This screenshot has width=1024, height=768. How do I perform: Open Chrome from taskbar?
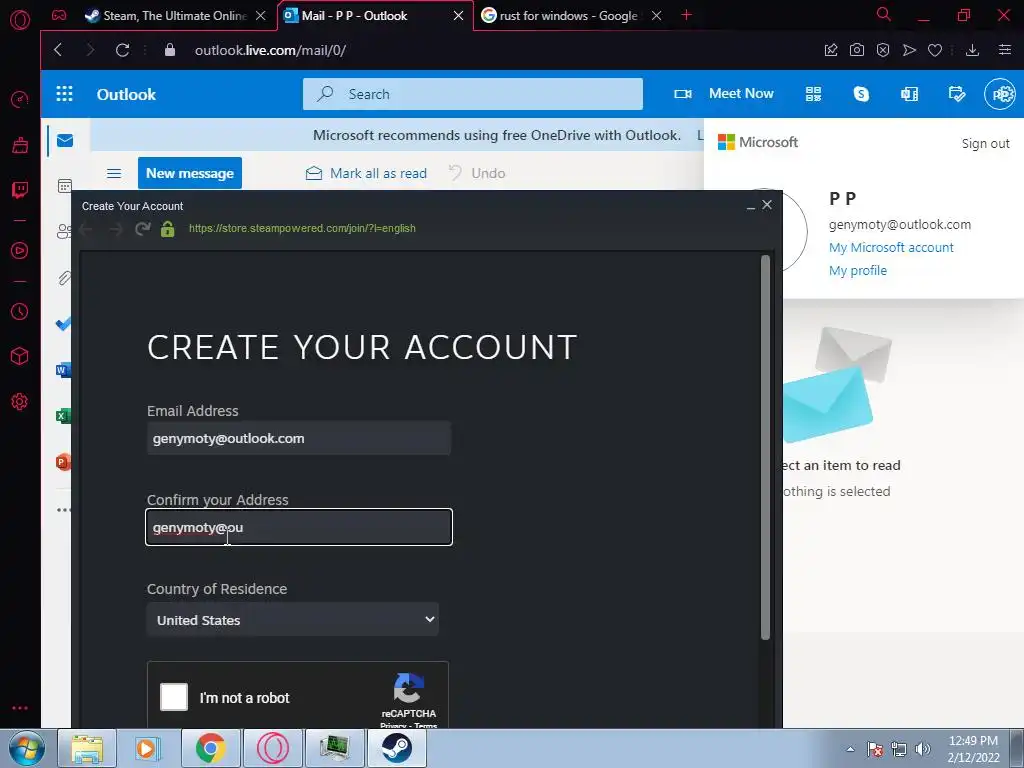pos(210,748)
